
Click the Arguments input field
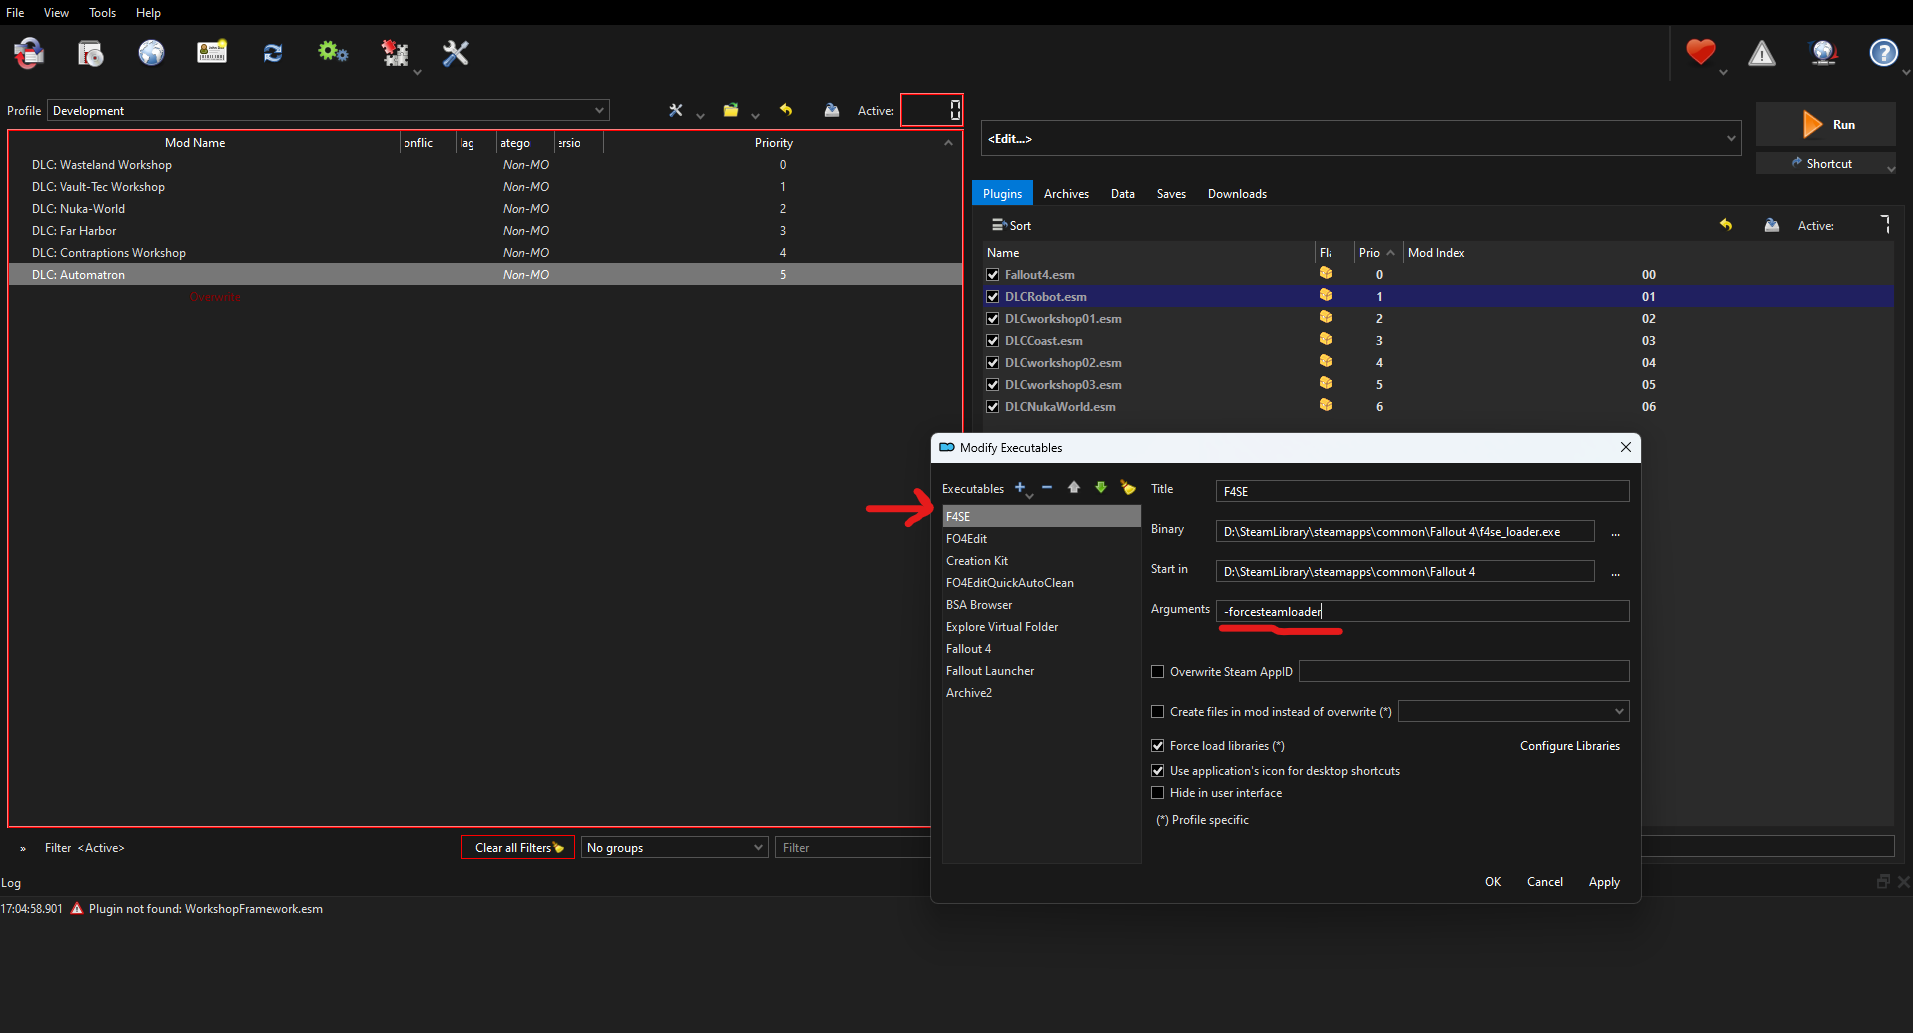pyautogui.click(x=1423, y=611)
